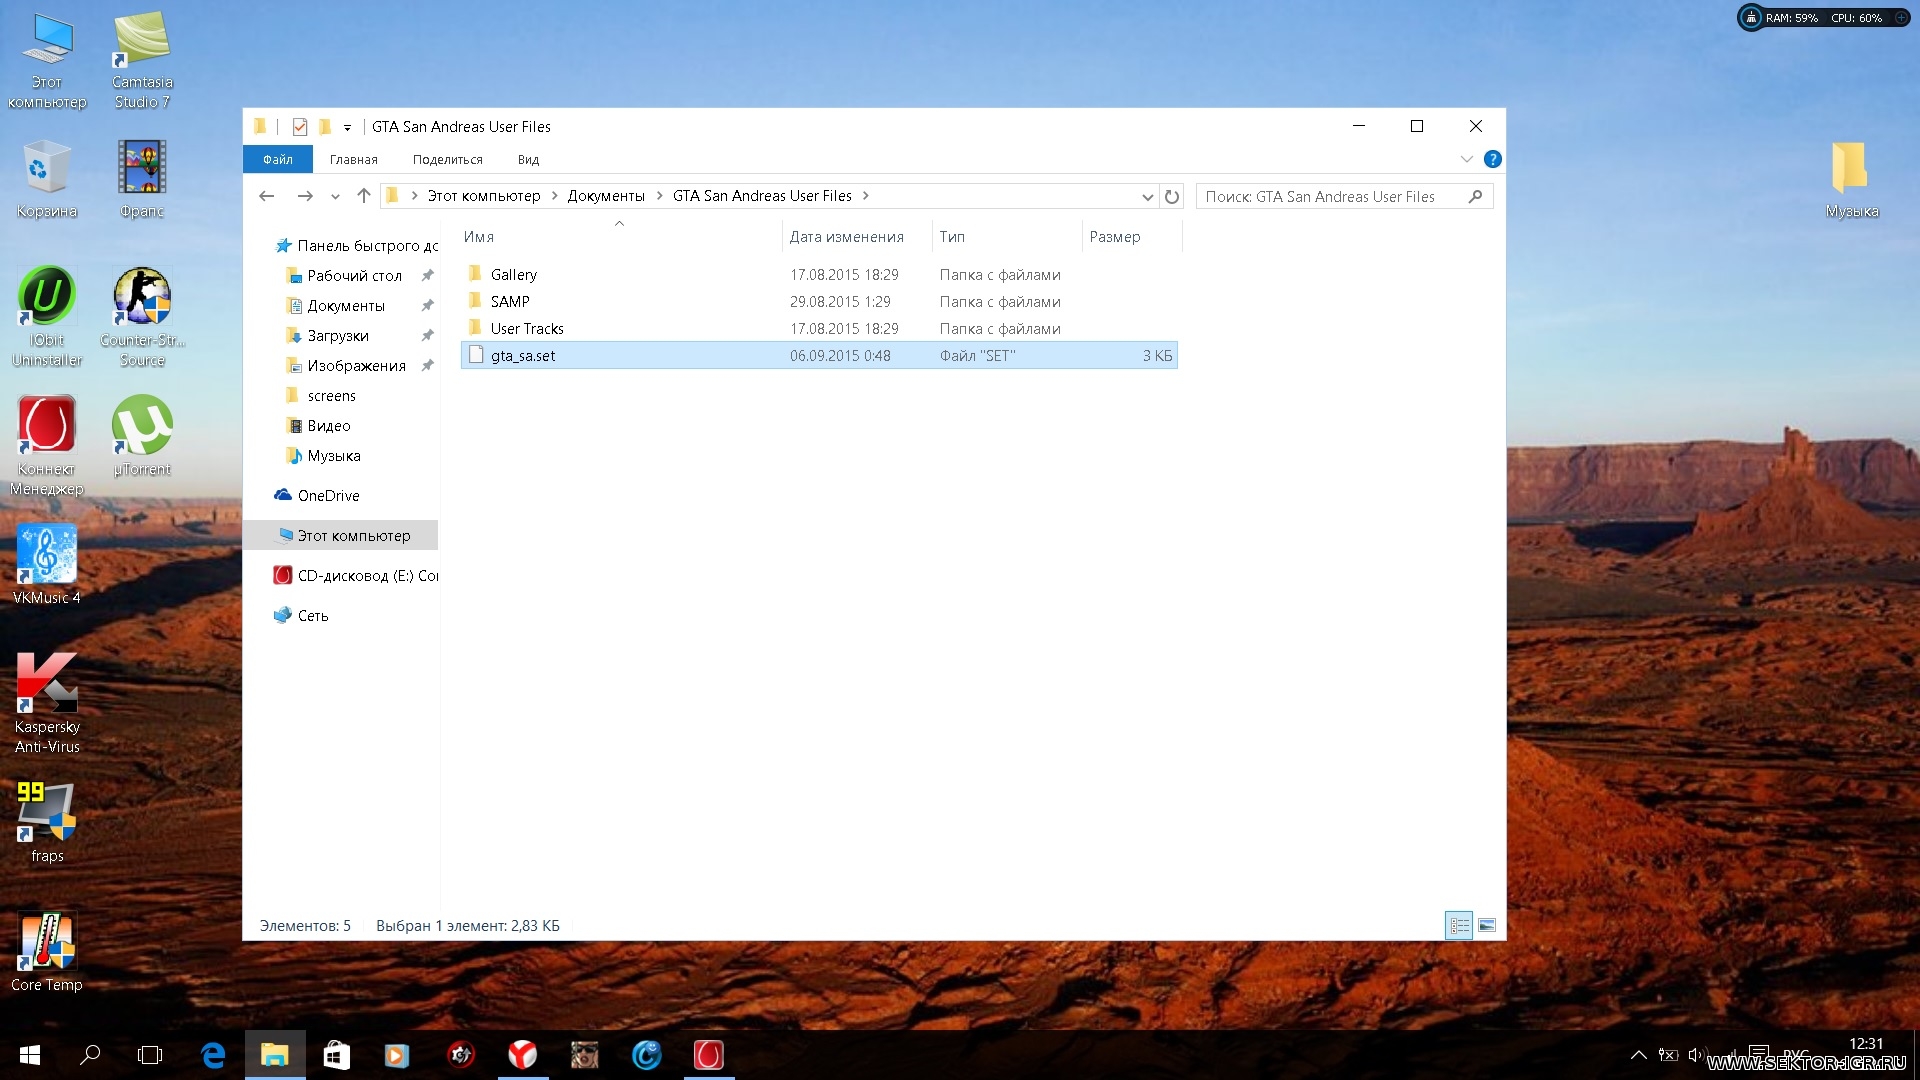This screenshot has height=1080, width=1920.
Task: Sort by the Имя column header
Action: [x=620, y=237]
